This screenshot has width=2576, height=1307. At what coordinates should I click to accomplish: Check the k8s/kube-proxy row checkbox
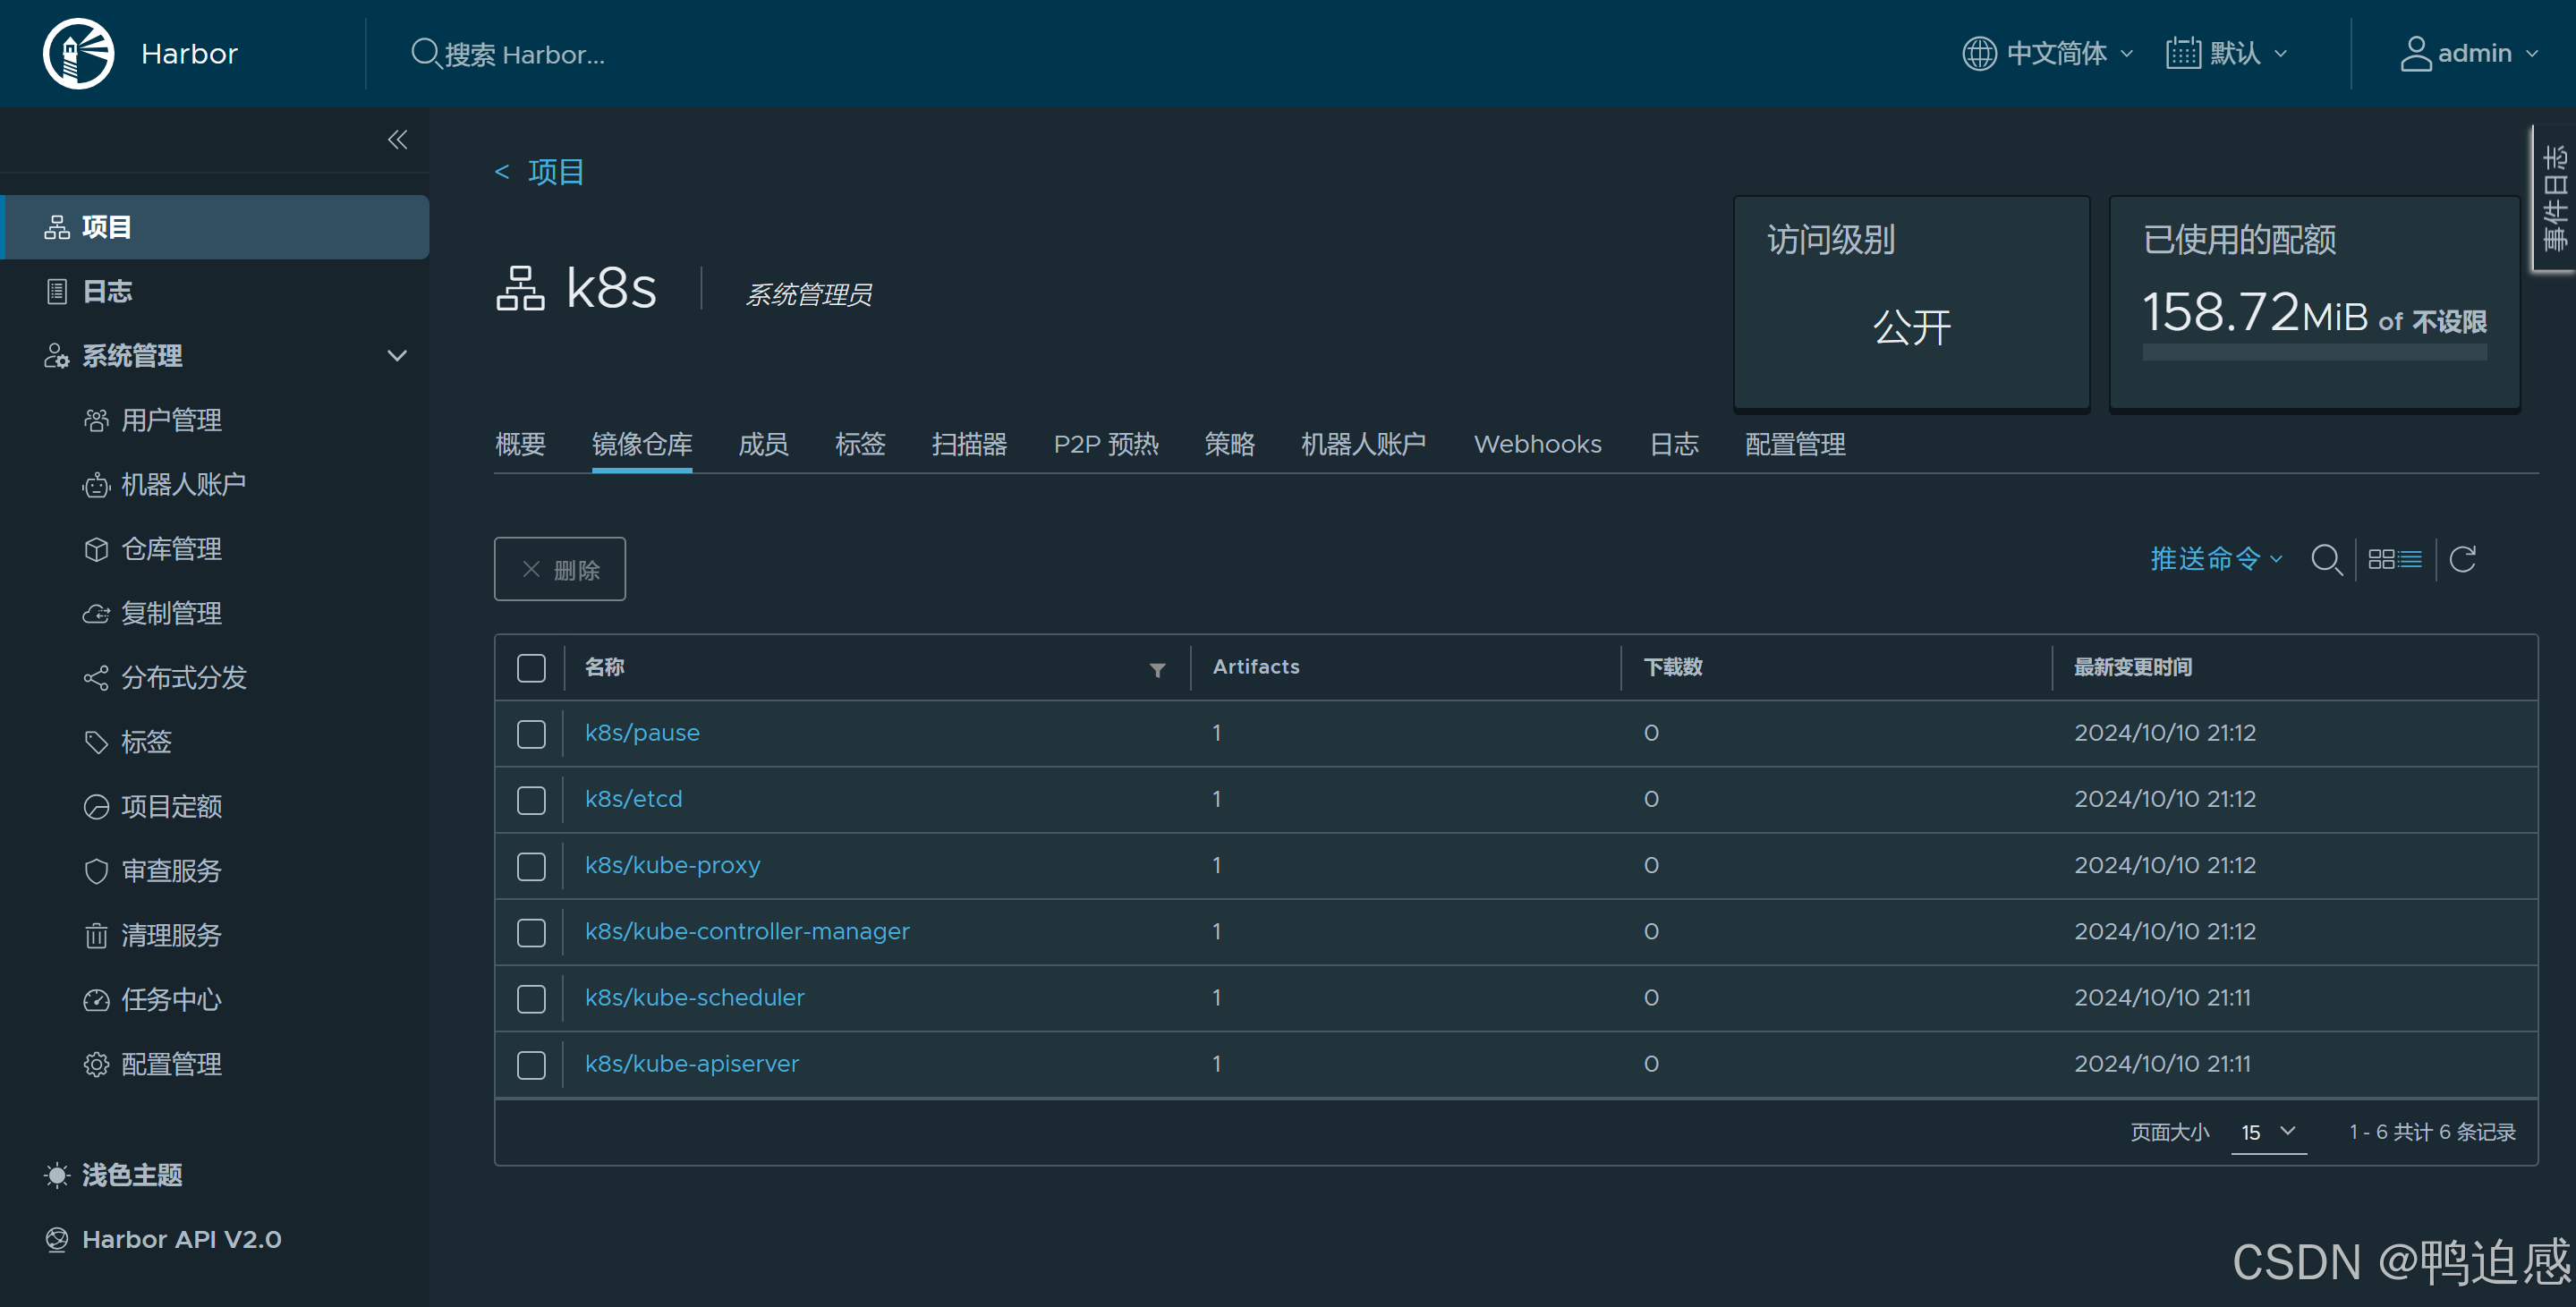pos(531,866)
